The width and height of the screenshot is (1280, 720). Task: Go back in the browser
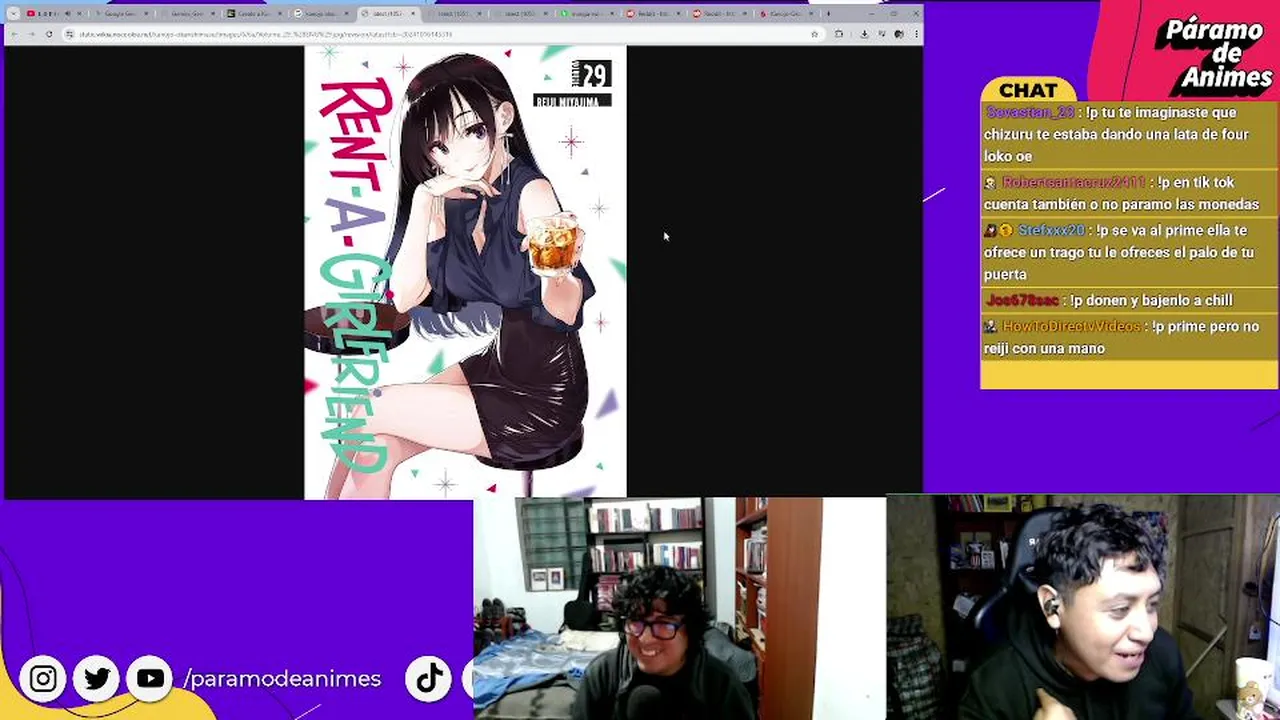(14, 34)
